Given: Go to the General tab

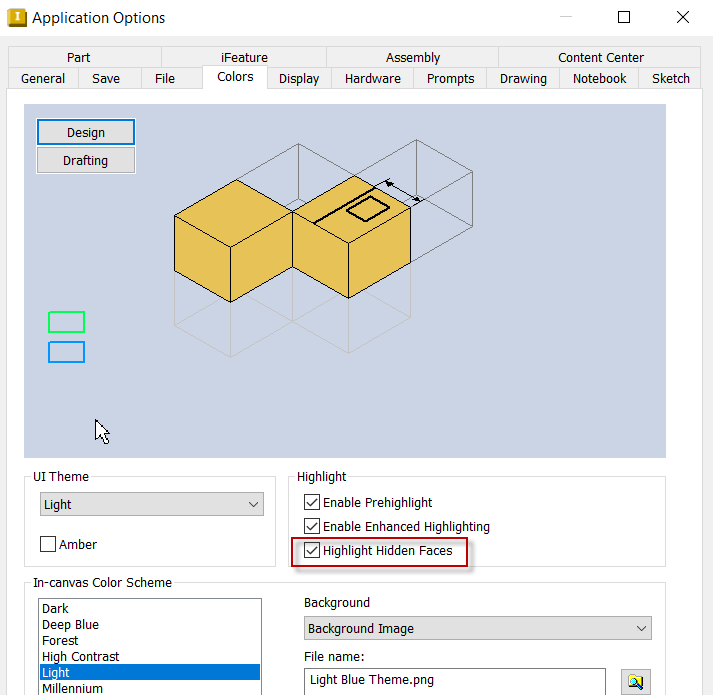Looking at the screenshot, I should point(43,78).
